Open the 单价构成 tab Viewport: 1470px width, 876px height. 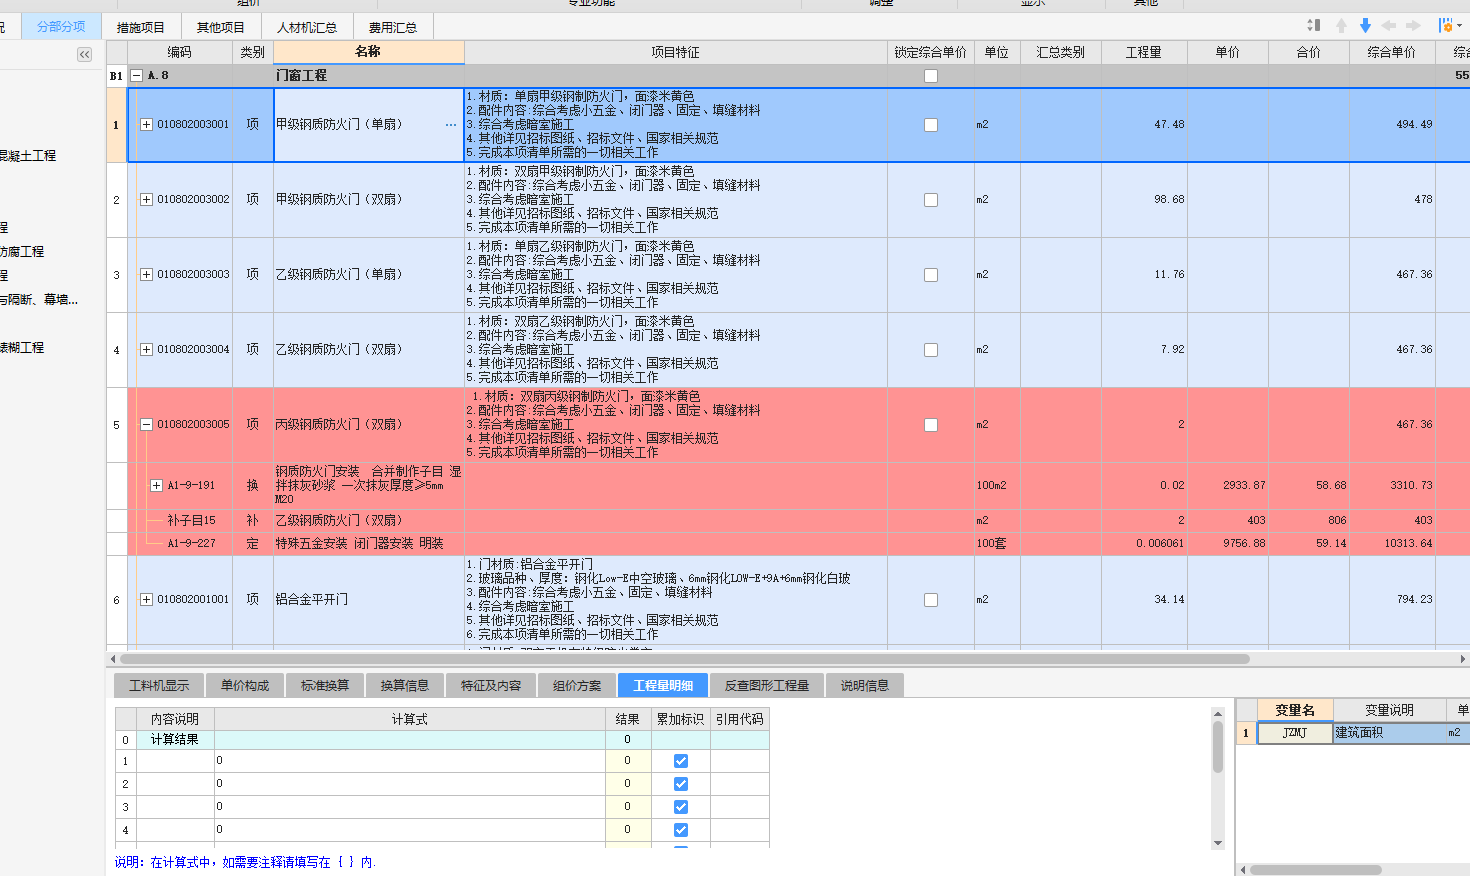[245, 685]
